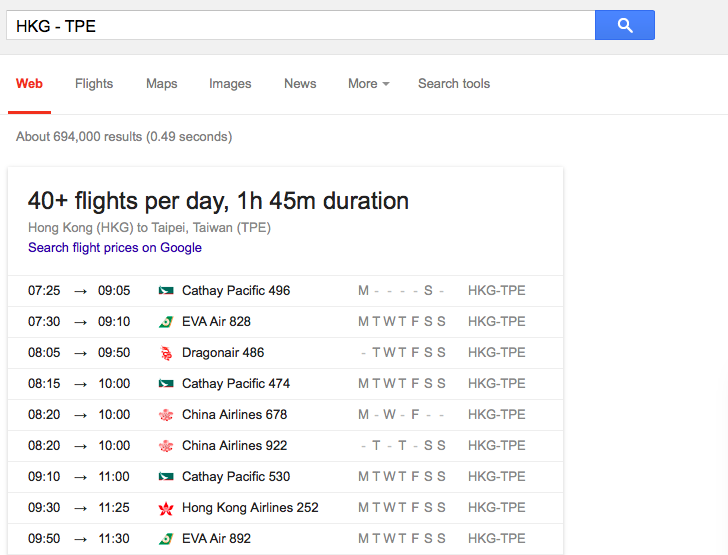Click the 09:05 arrival time
This screenshot has height=555, width=728.
pyautogui.click(x=114, y=291)
